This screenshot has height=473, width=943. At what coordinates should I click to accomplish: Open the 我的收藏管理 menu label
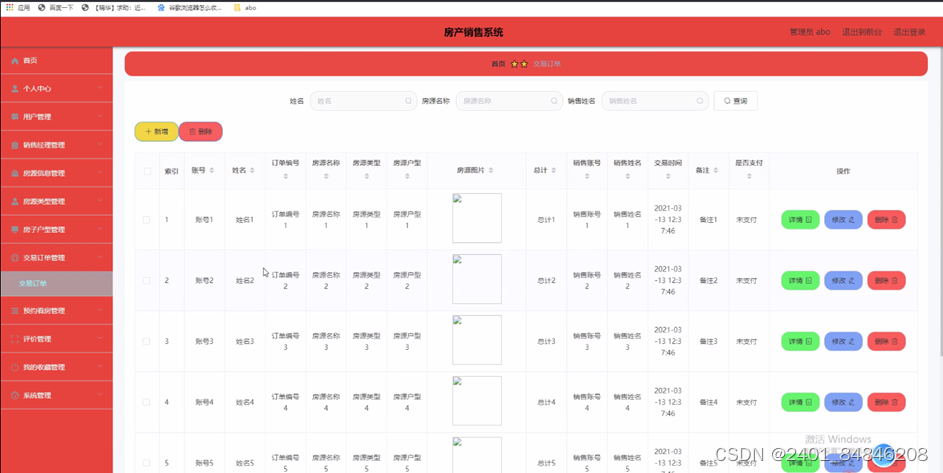[x=44, y=367]
